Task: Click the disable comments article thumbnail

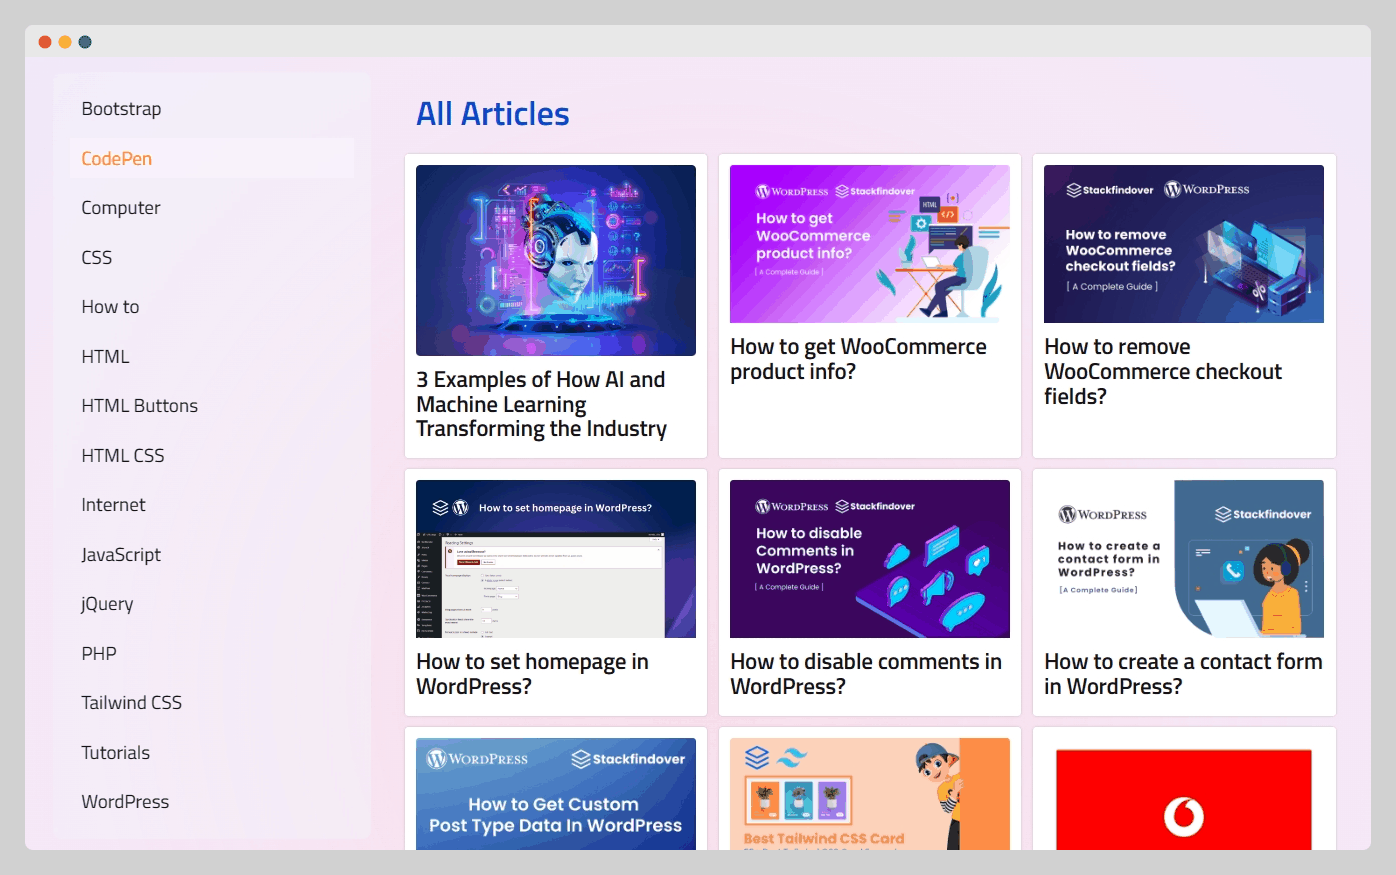Action: 870,559
